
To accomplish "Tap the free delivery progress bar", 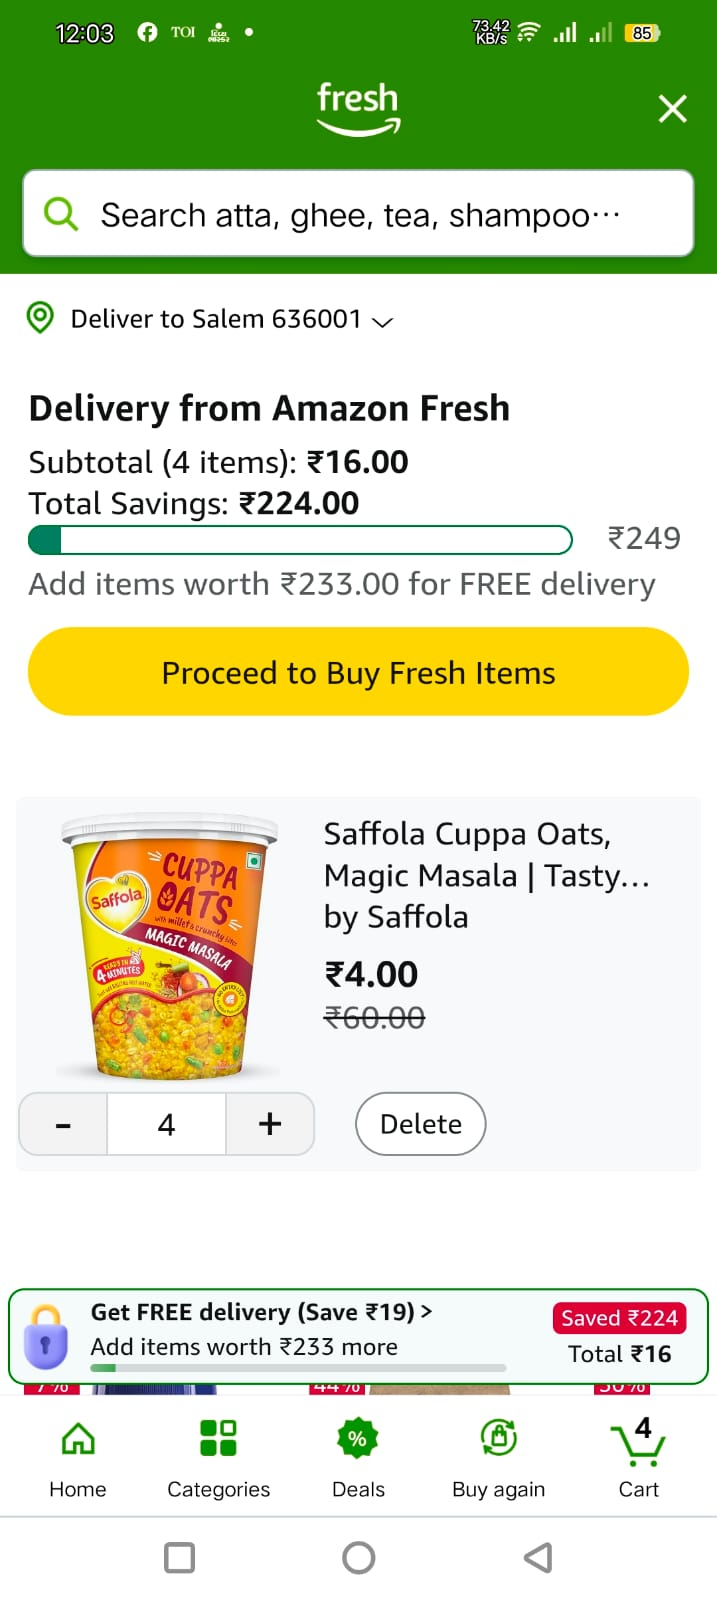I will point(300,540).
